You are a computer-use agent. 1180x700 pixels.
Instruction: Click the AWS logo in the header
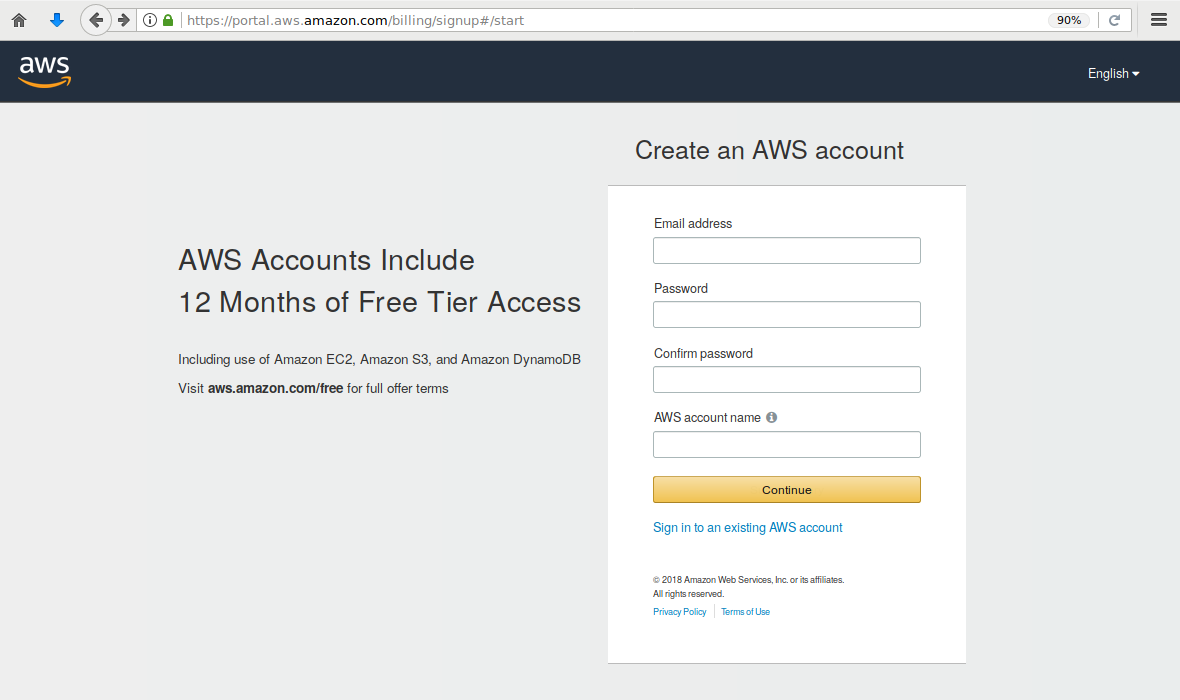click(44, 71)
